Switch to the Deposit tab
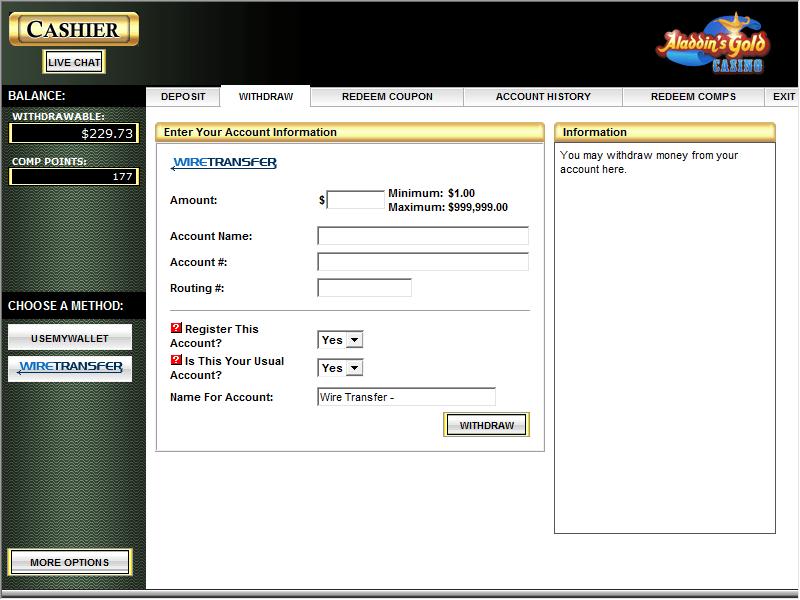 click(183, 97)
